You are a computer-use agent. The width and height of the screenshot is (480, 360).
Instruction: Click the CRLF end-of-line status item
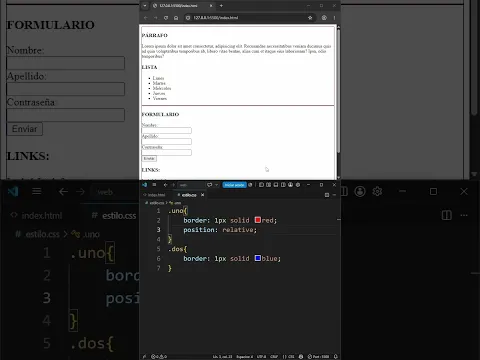tap(274, 357)
